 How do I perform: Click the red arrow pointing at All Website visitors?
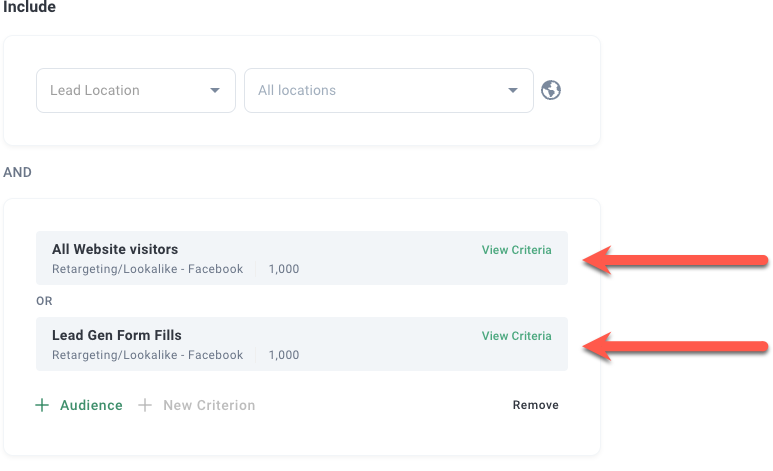[x=675, y=260]
